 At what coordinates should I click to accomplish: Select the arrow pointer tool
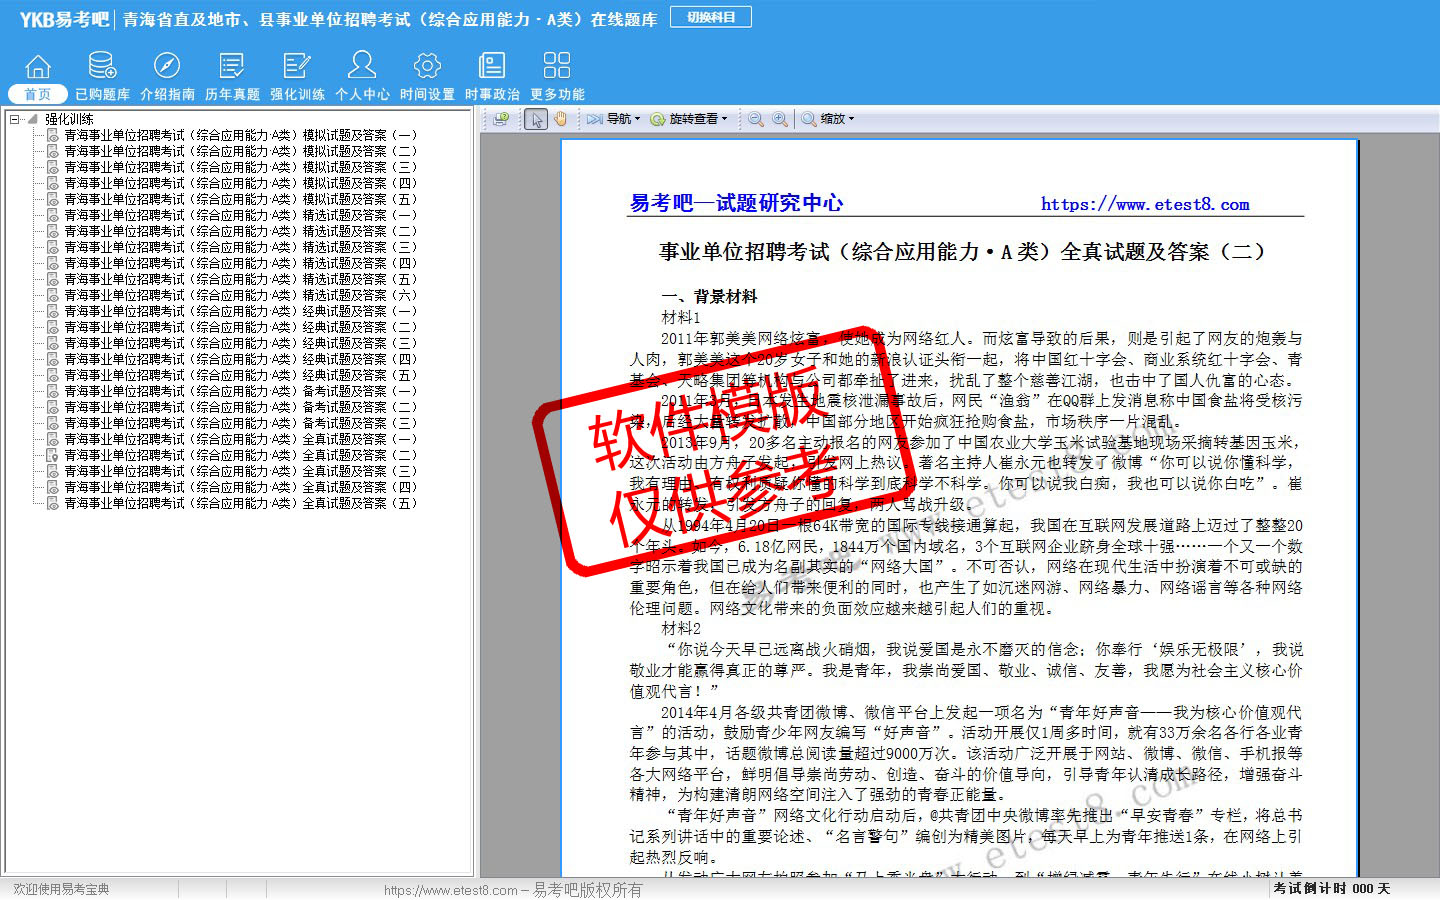(536, 119)
